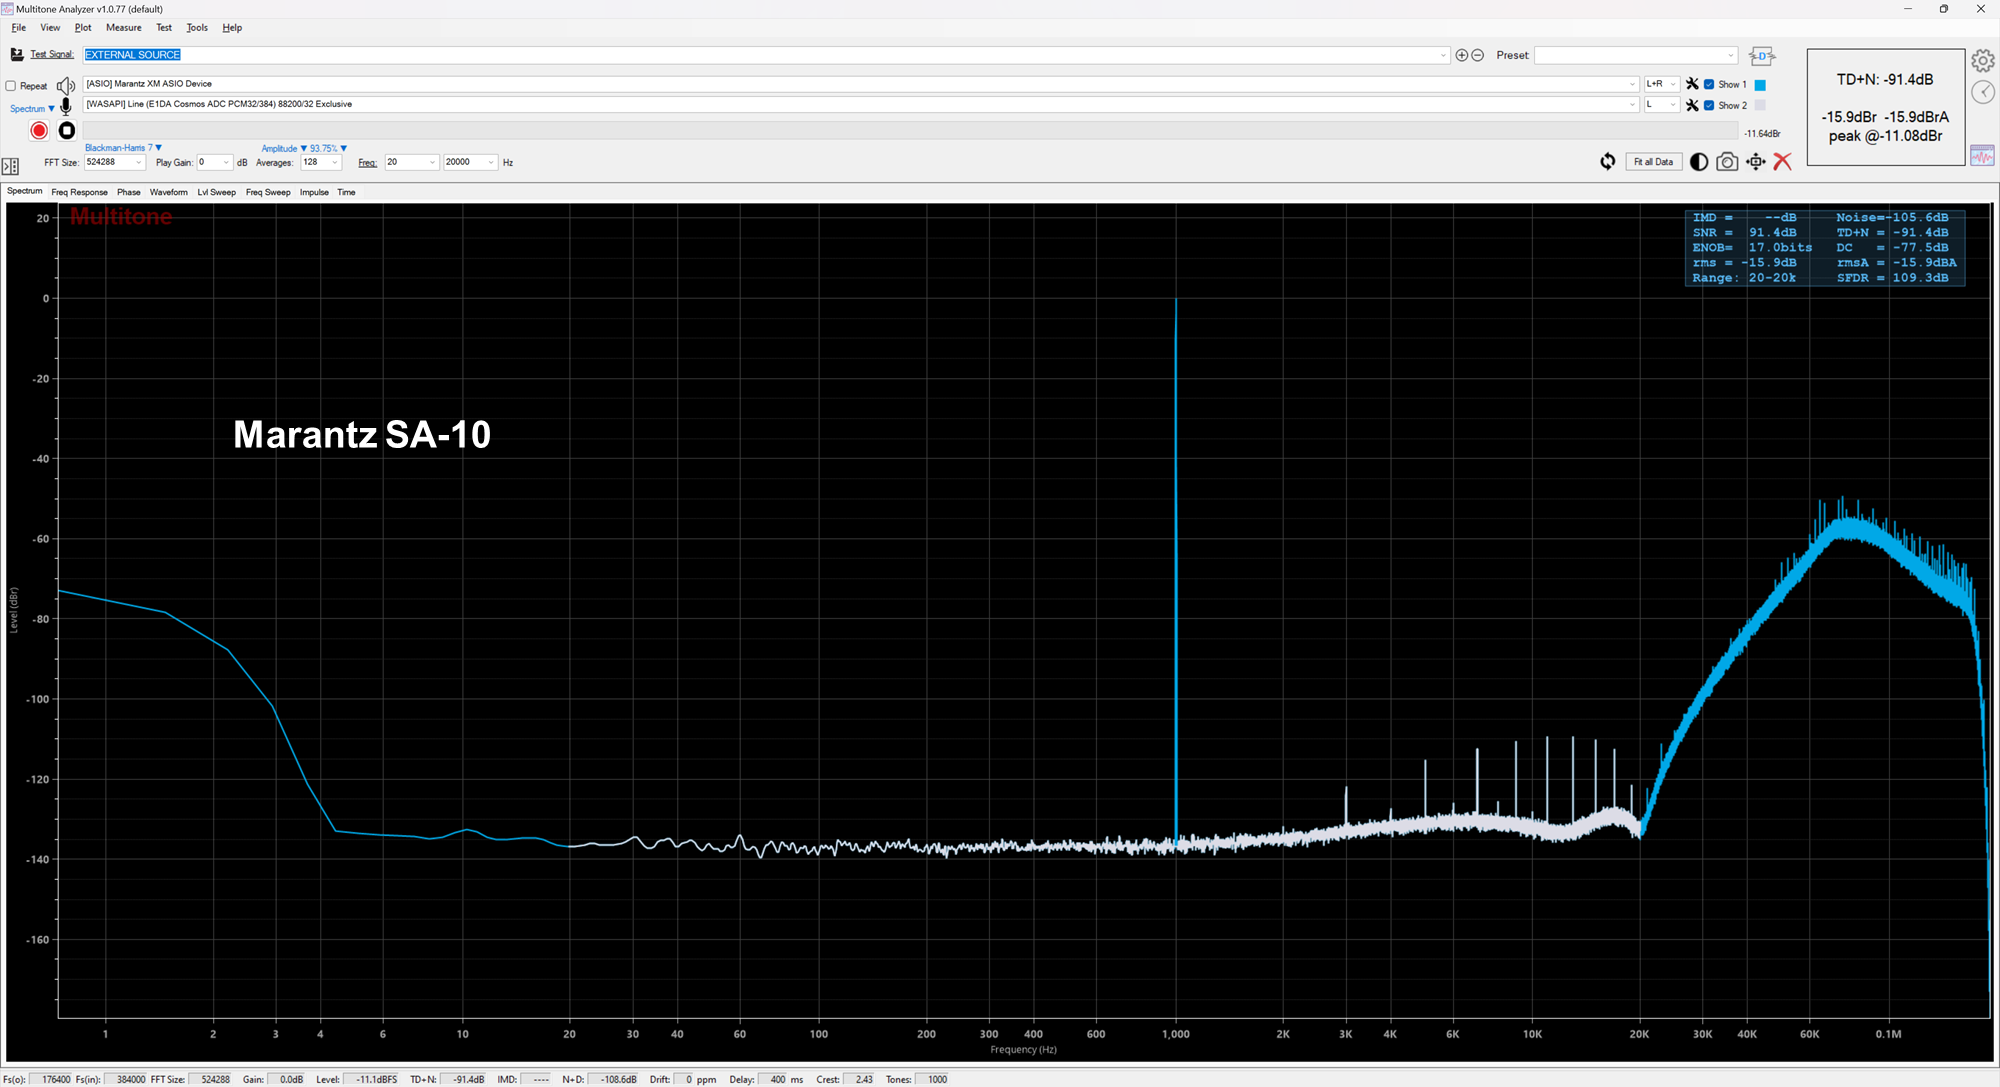Open the Test menu
Viewport: 2000px width, 1087px height.
pos(164,28)
